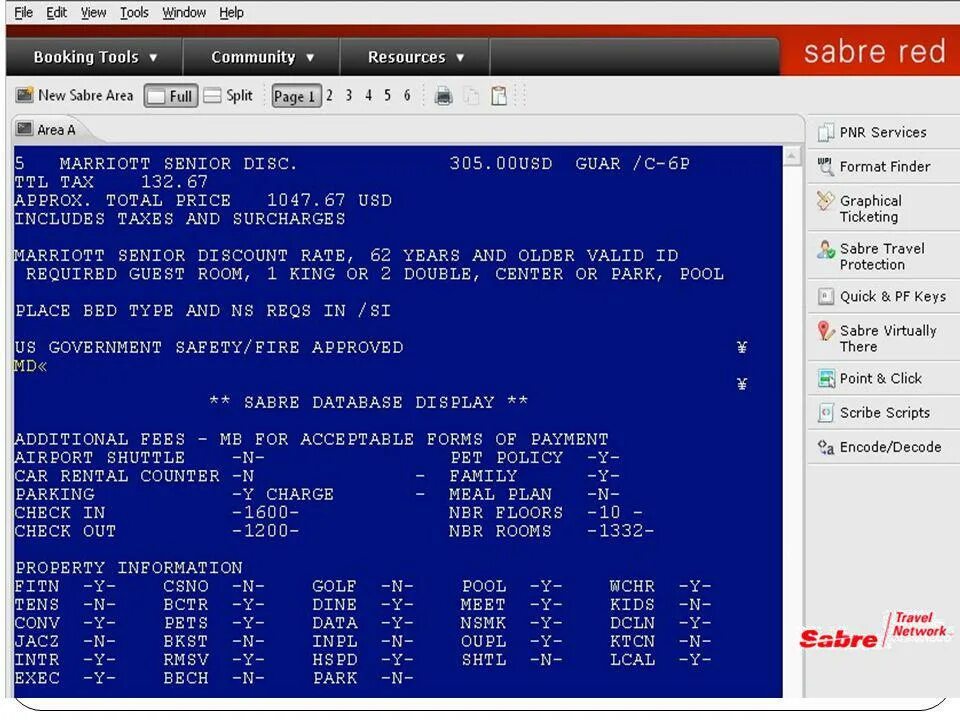960x720 pixels.
Task: Switch to page 6
Action: pos(407,96)
